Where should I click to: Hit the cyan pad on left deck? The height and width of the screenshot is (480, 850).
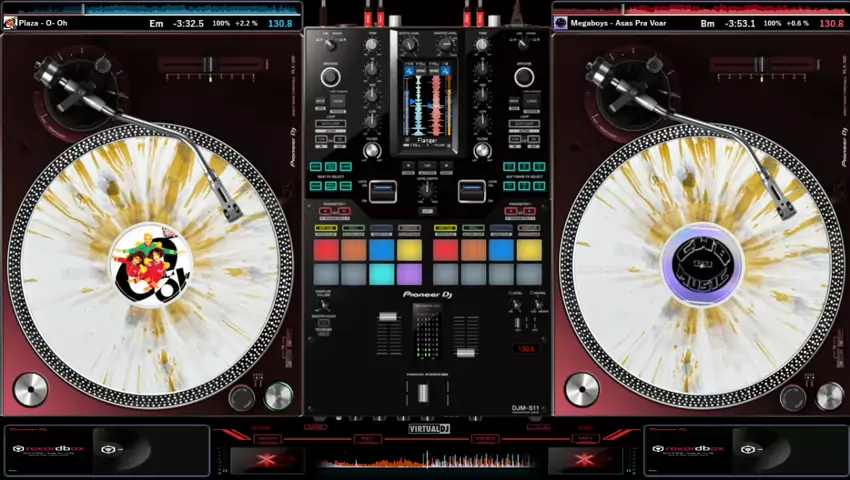pos(382,274)
